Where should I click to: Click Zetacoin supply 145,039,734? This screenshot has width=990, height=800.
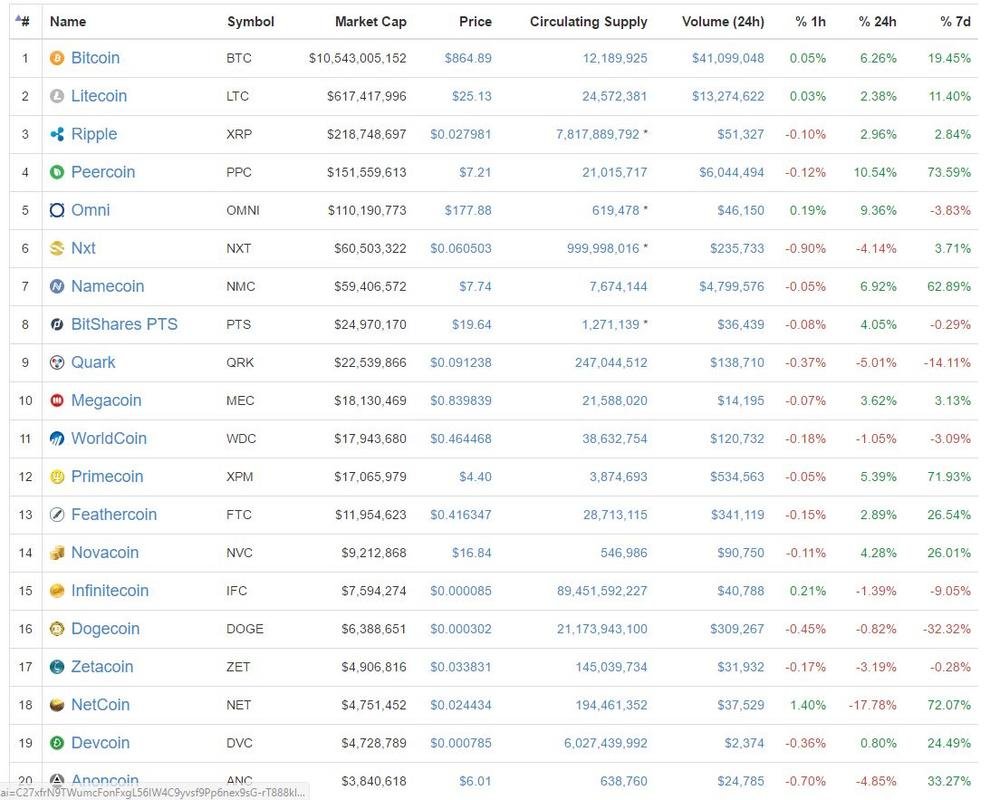[x=611, y=667]
